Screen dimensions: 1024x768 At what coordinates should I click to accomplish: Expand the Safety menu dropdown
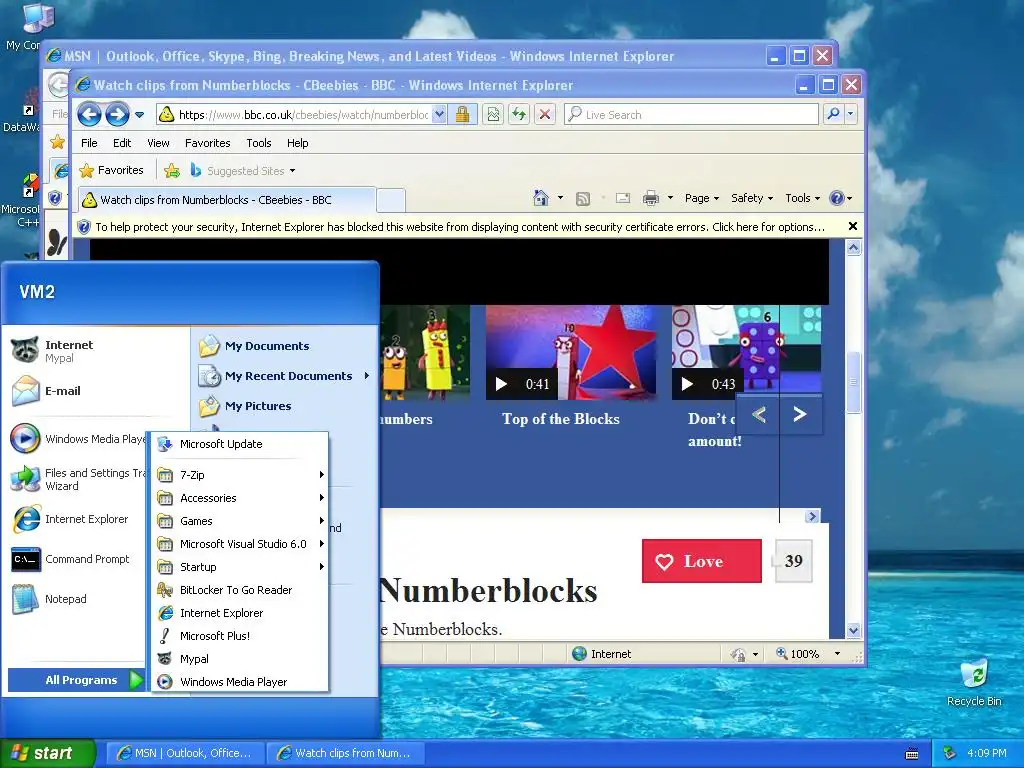click(x=752, y=198)
